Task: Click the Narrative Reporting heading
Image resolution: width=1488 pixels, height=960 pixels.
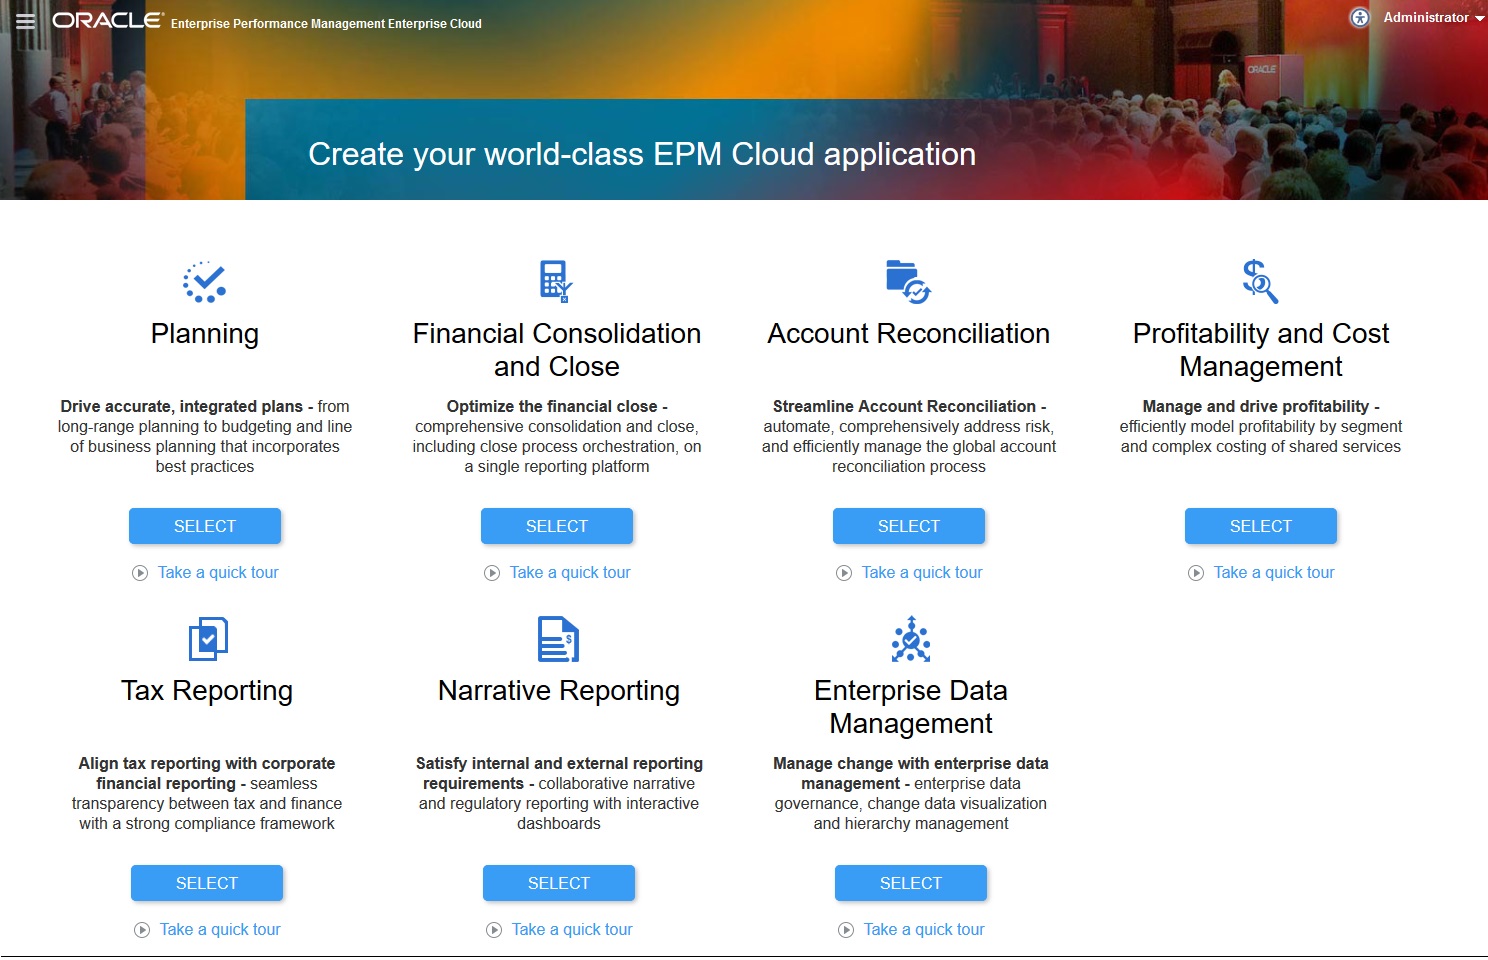Action: click(x=559, y=691)
